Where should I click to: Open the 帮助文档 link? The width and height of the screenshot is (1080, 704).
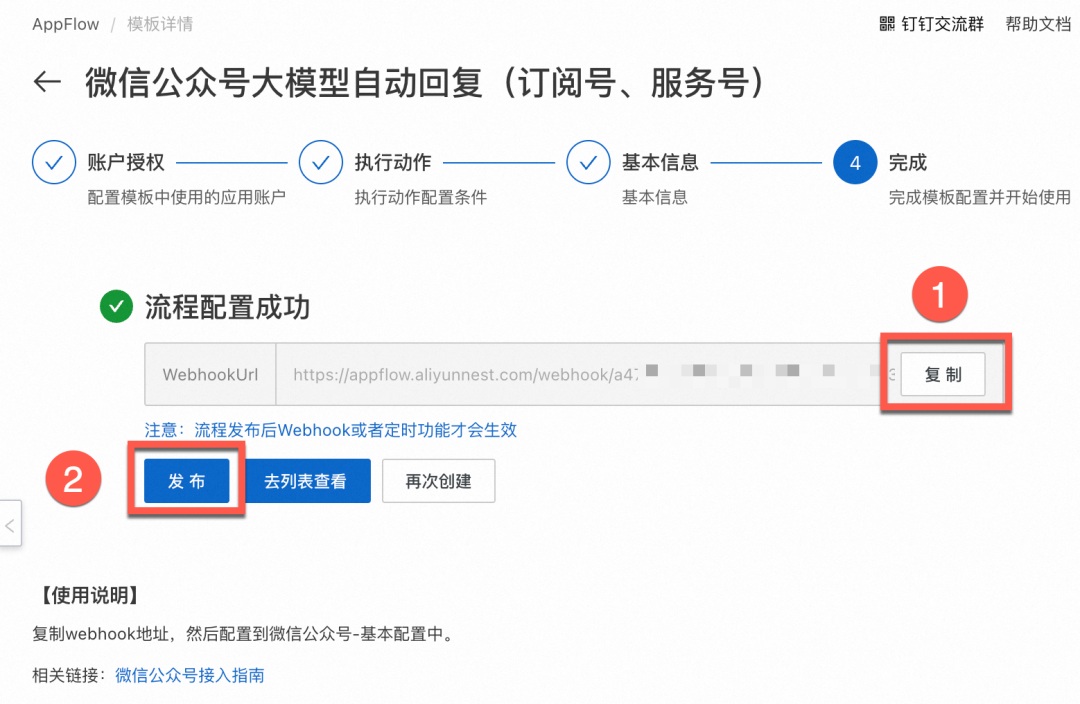1038,24
